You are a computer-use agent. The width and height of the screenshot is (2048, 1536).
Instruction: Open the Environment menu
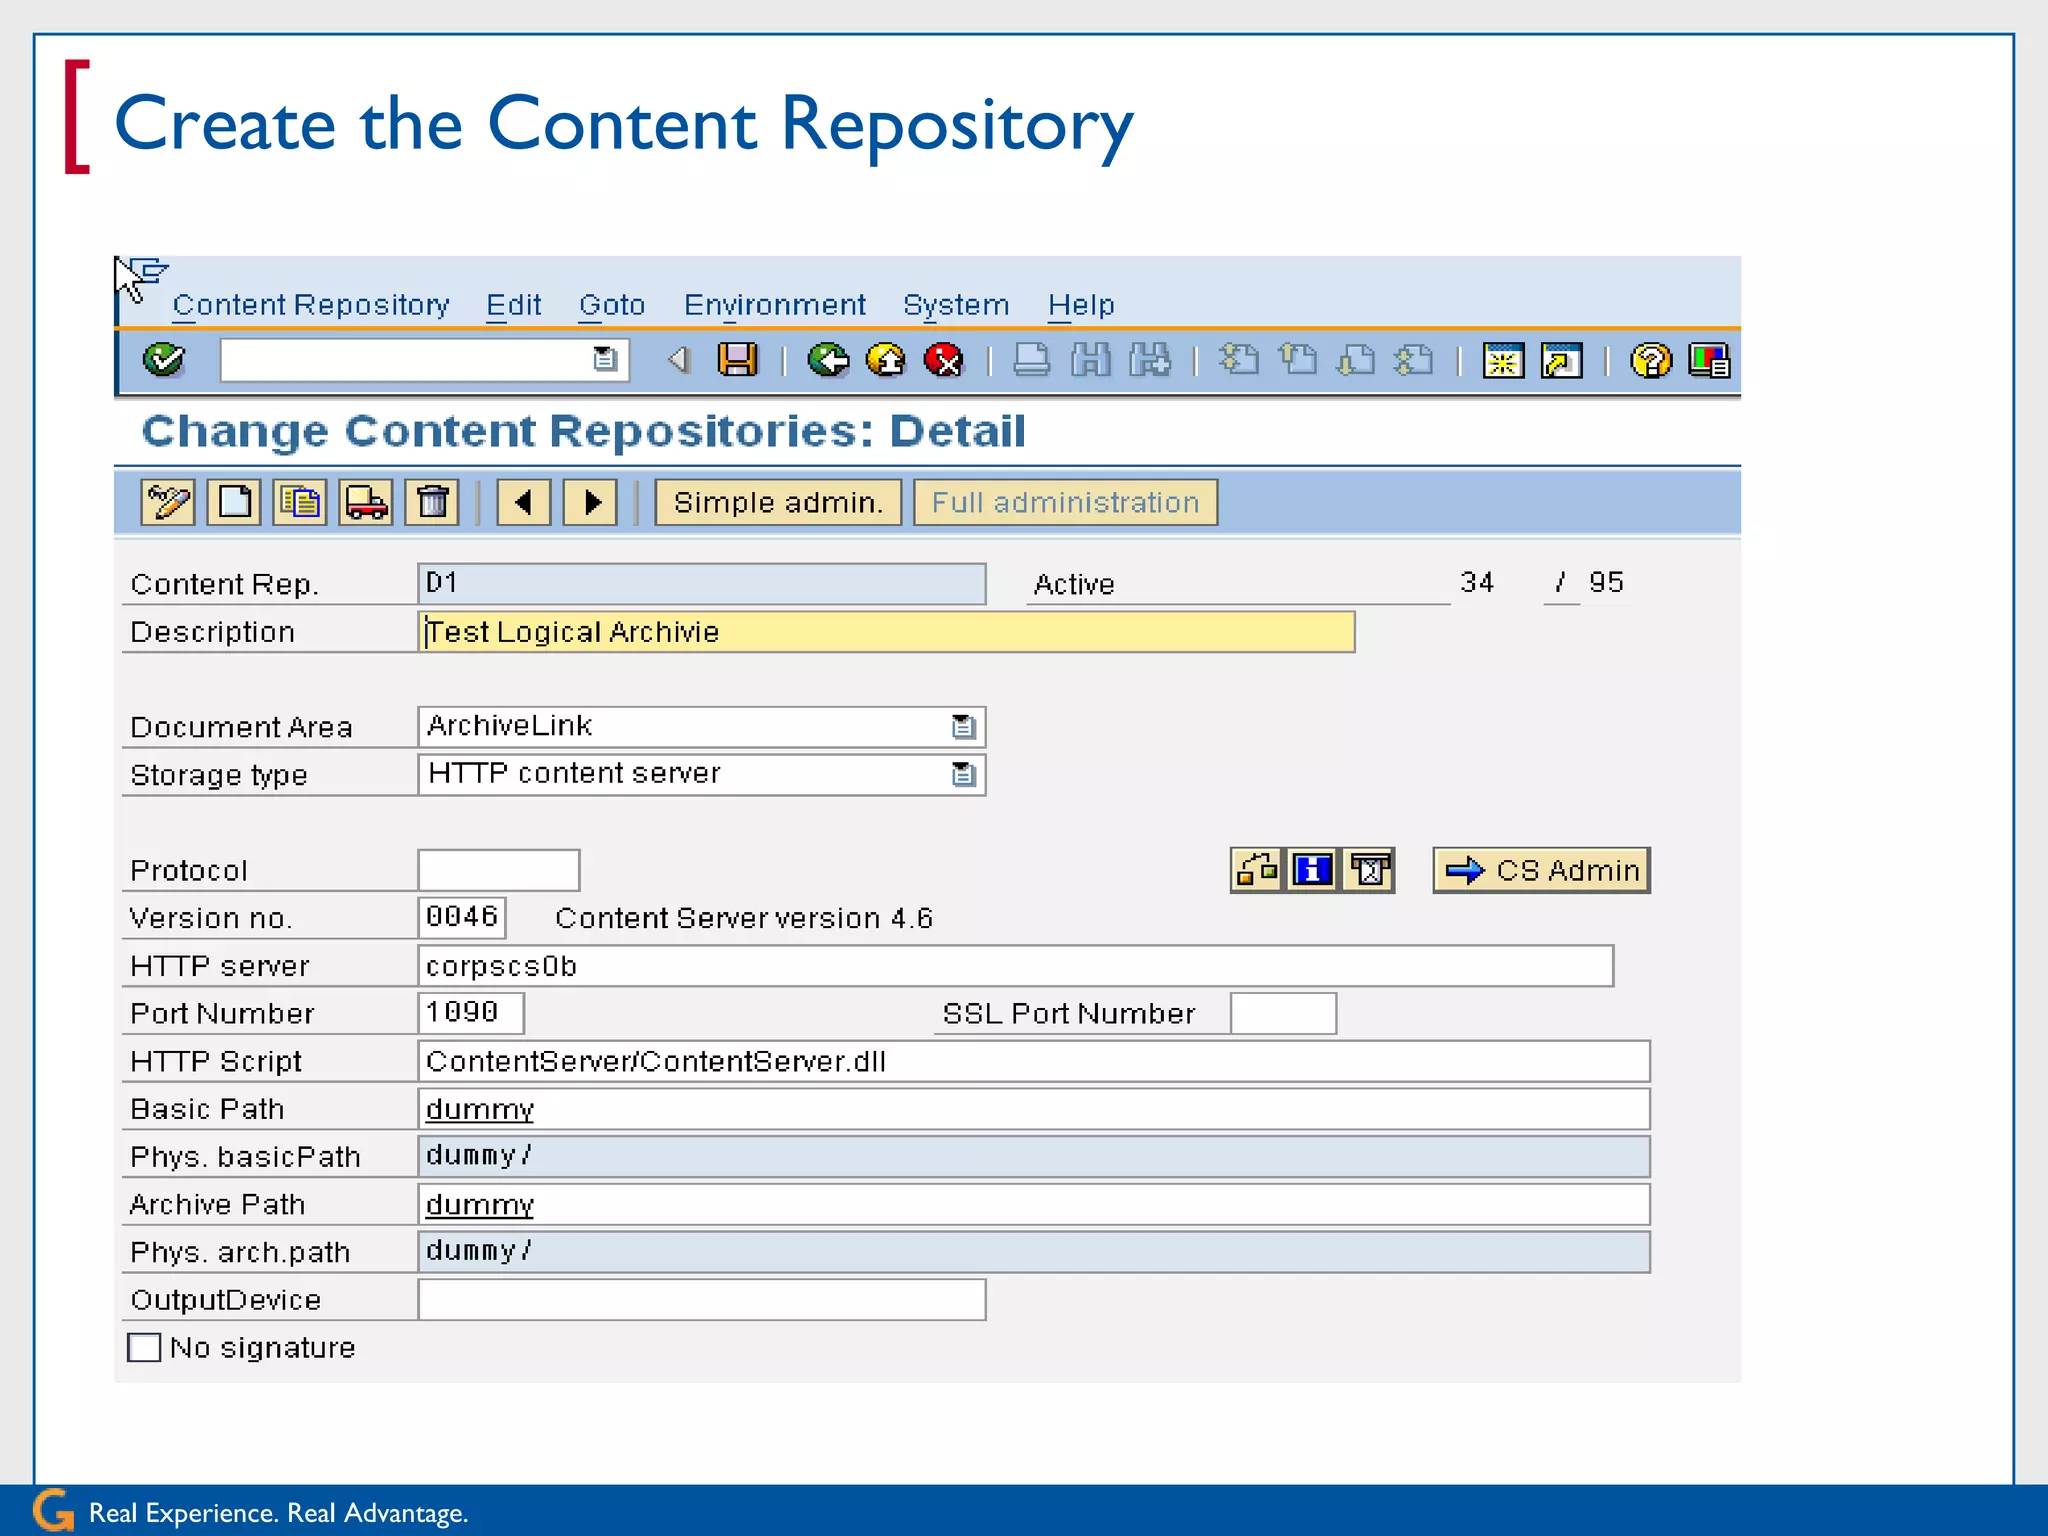point(774,305)
